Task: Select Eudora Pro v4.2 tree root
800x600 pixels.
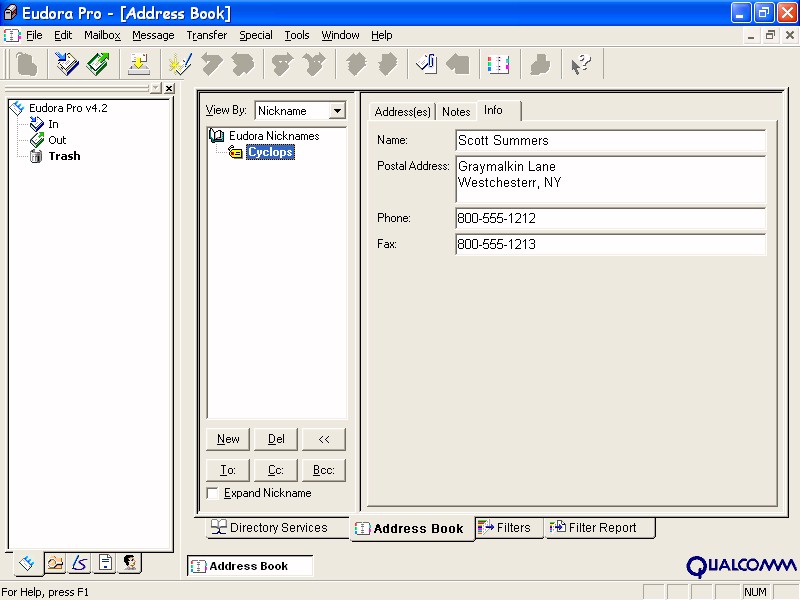Action: 68,108
